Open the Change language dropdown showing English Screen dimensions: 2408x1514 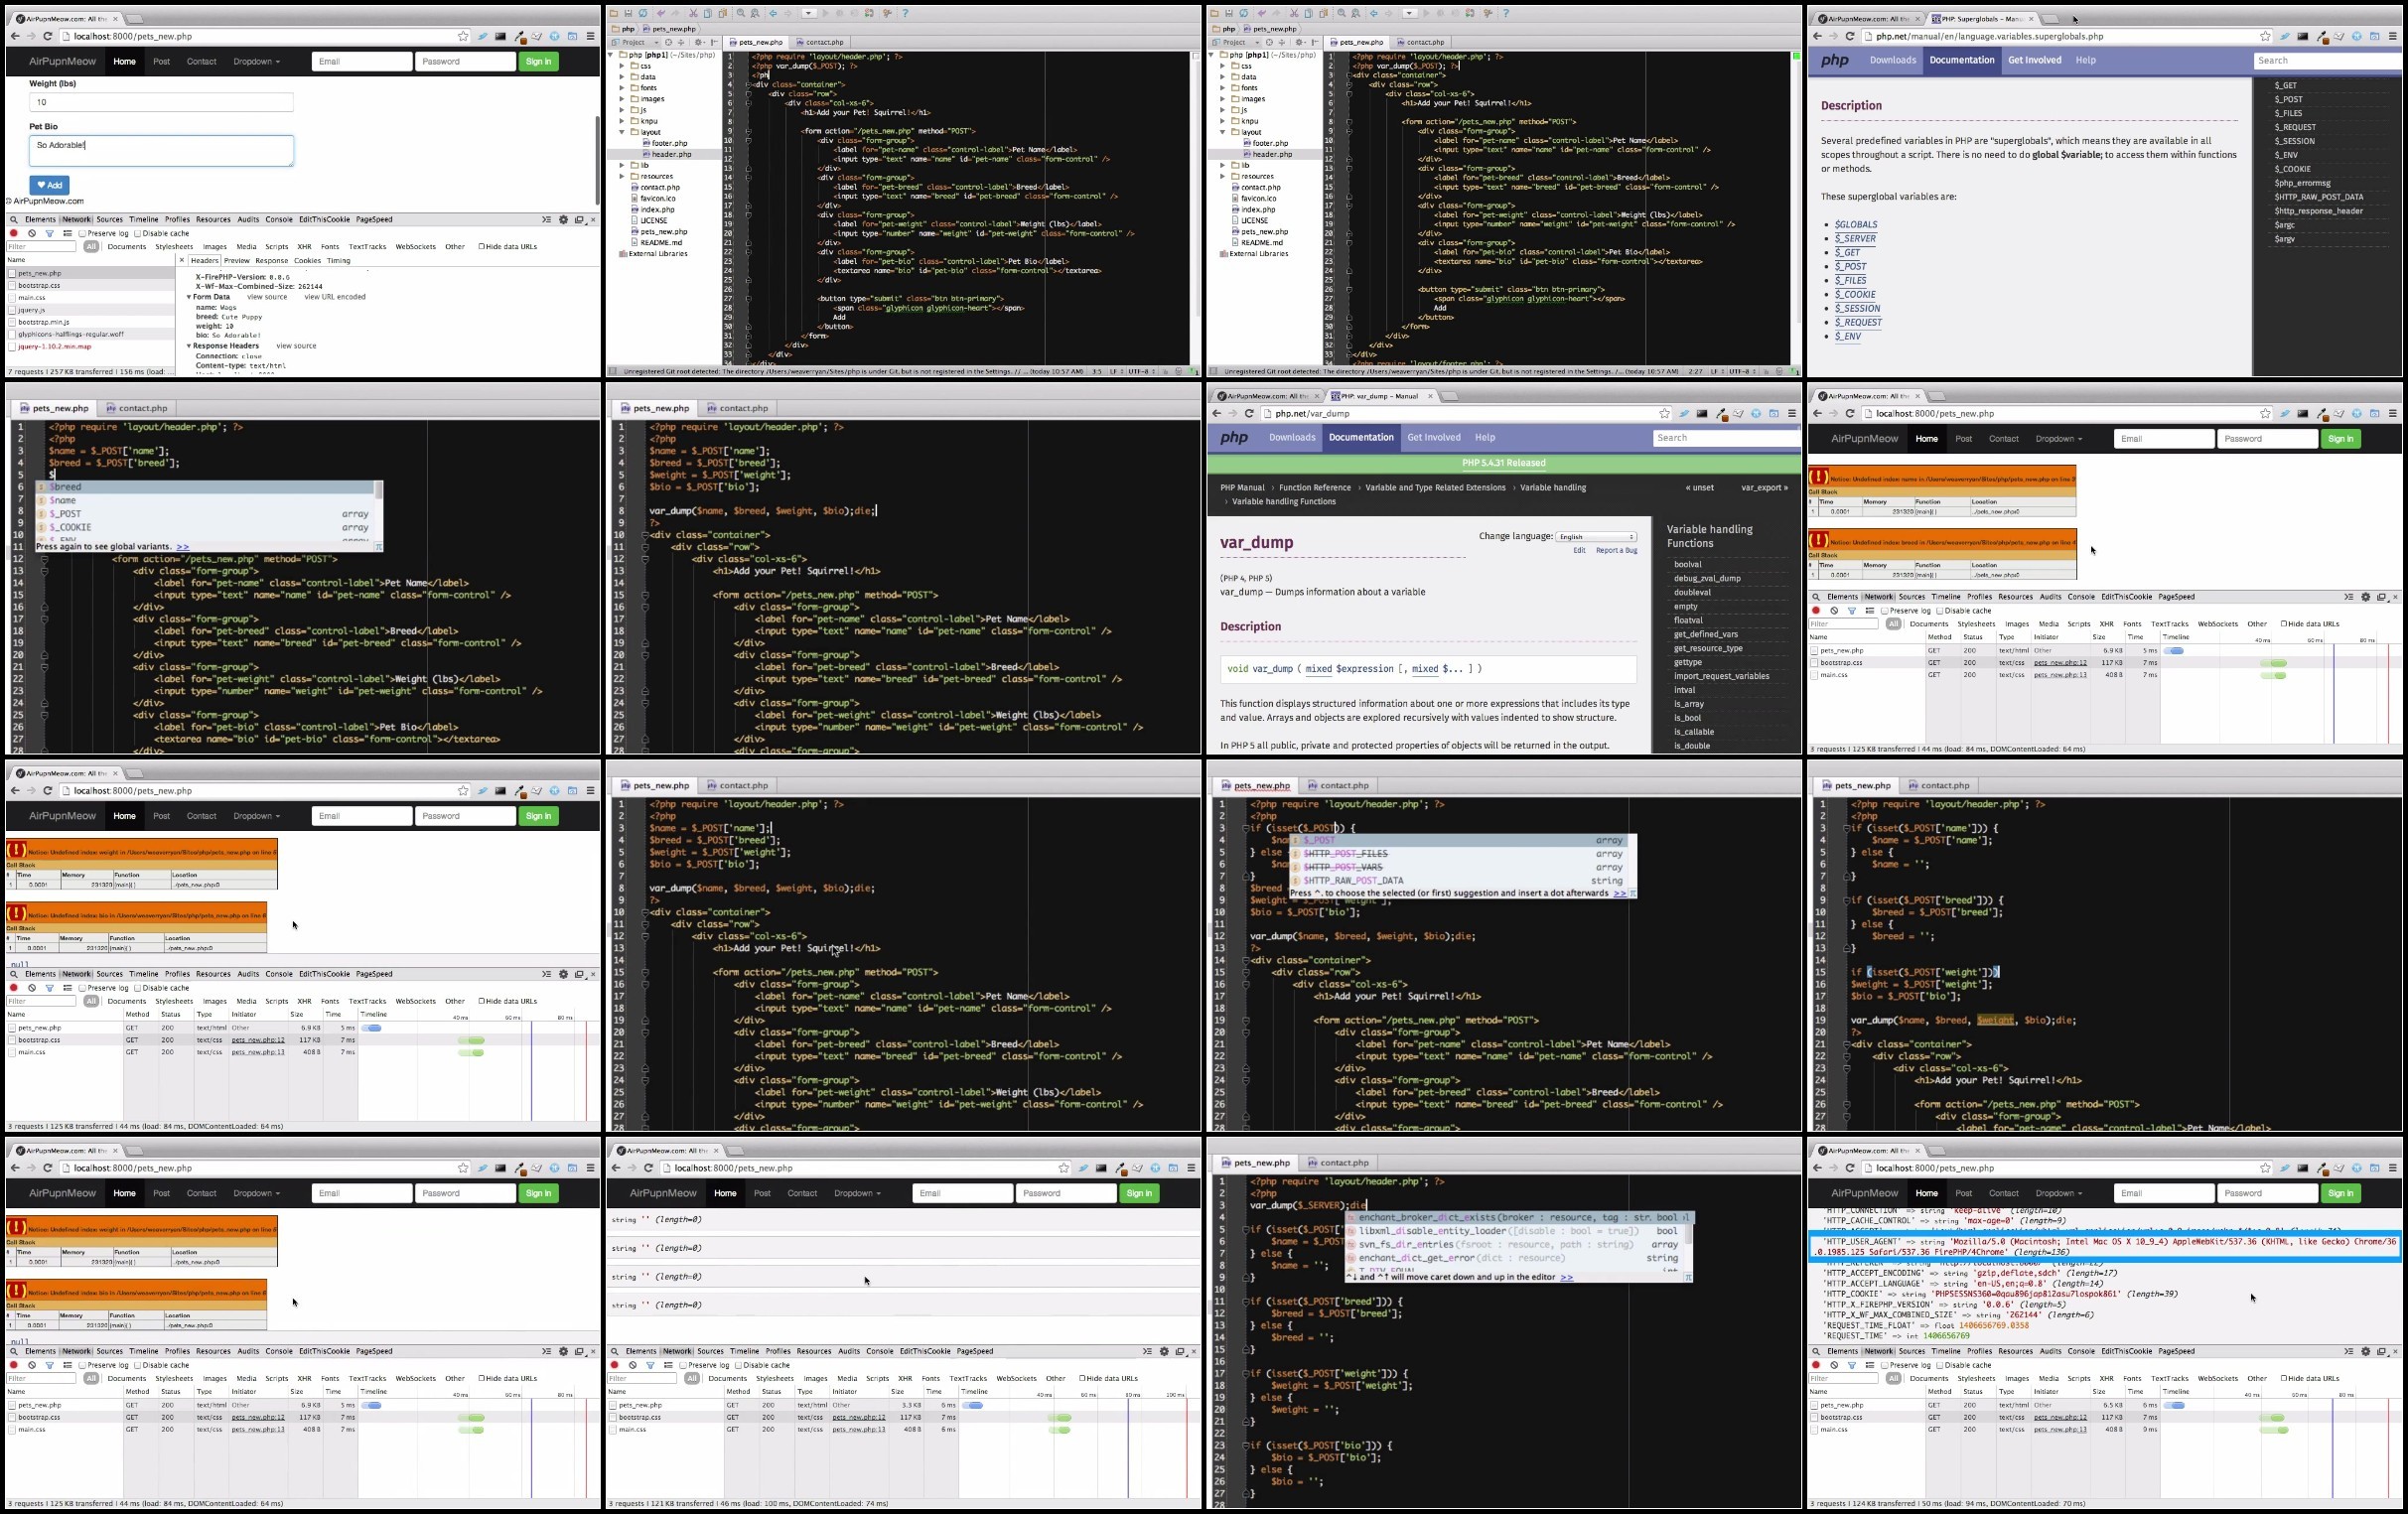[x=1596, y=537]
